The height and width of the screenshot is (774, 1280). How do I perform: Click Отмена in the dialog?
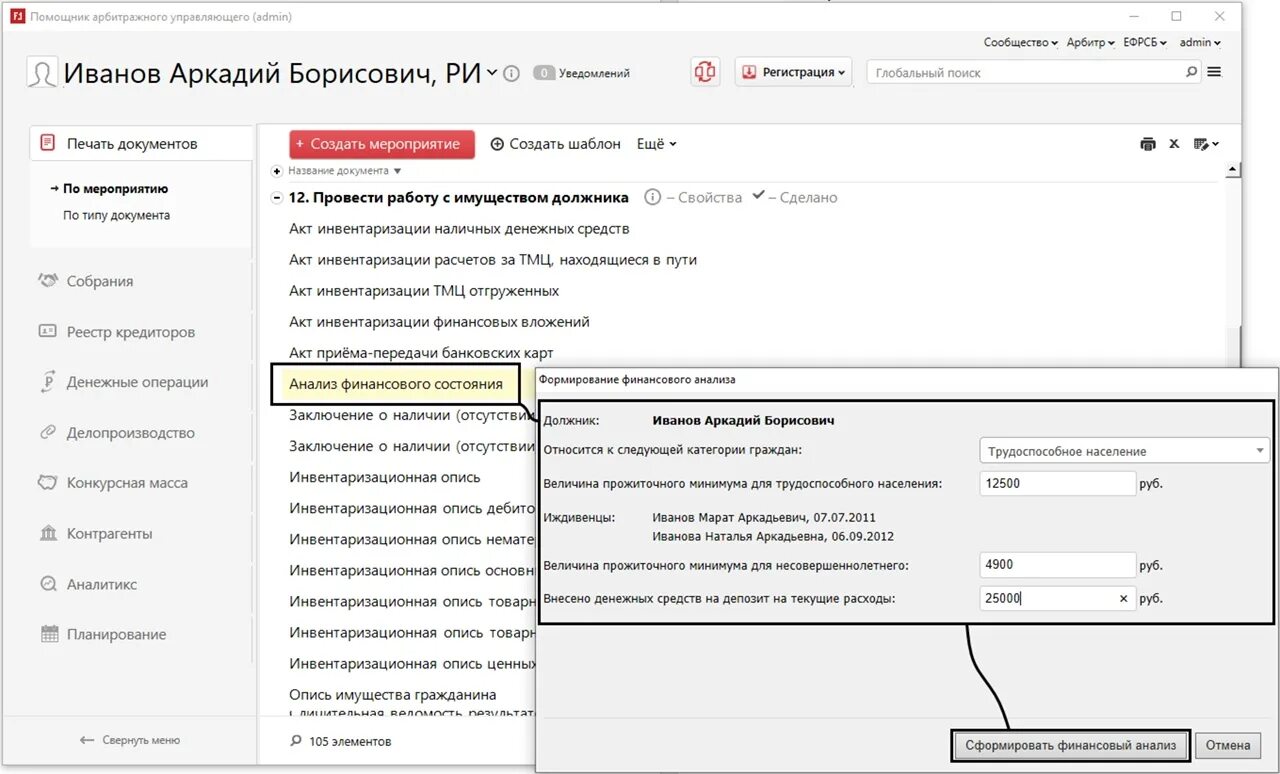coord(1227,745)
